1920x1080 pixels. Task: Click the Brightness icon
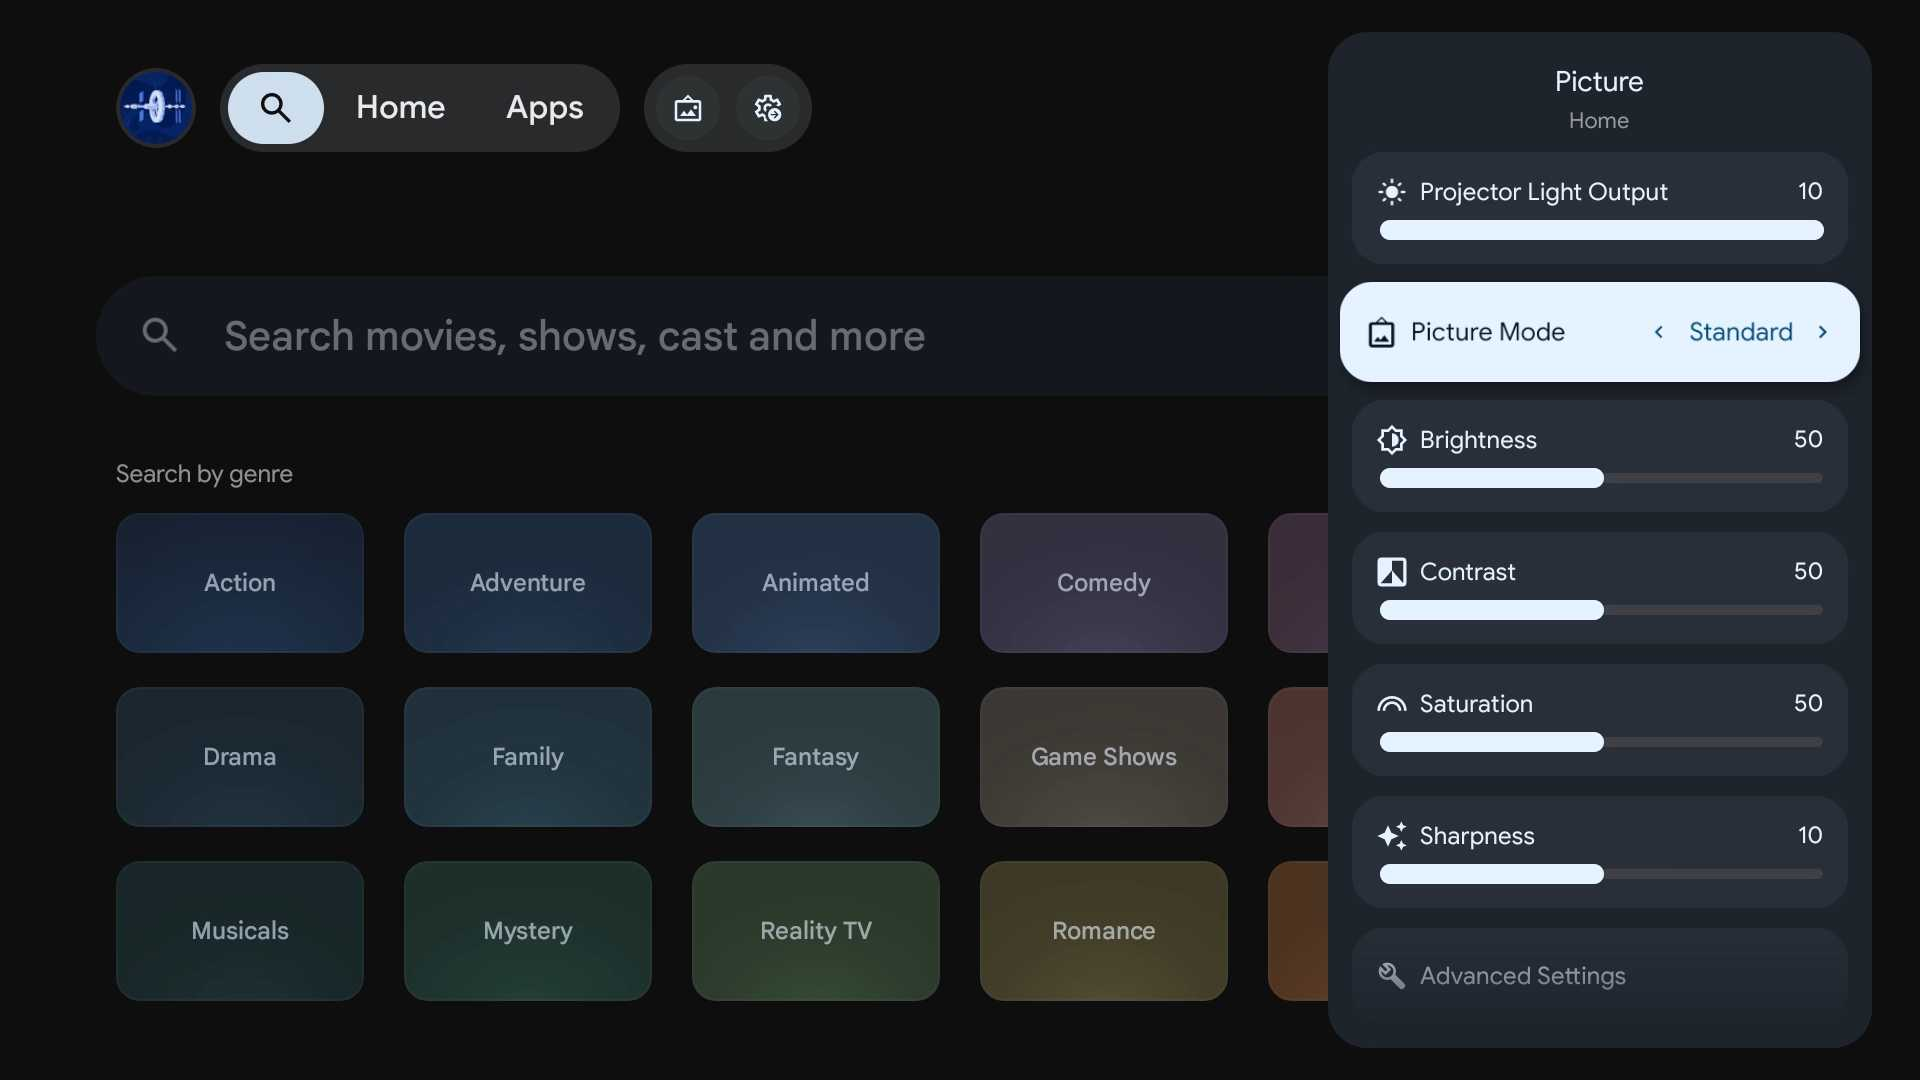[x=1392, y=440]
